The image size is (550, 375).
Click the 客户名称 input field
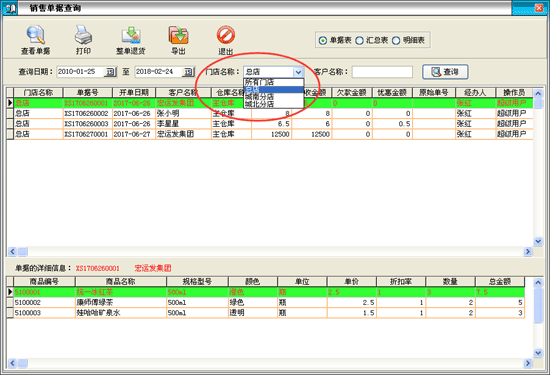(x=382, y=72)
